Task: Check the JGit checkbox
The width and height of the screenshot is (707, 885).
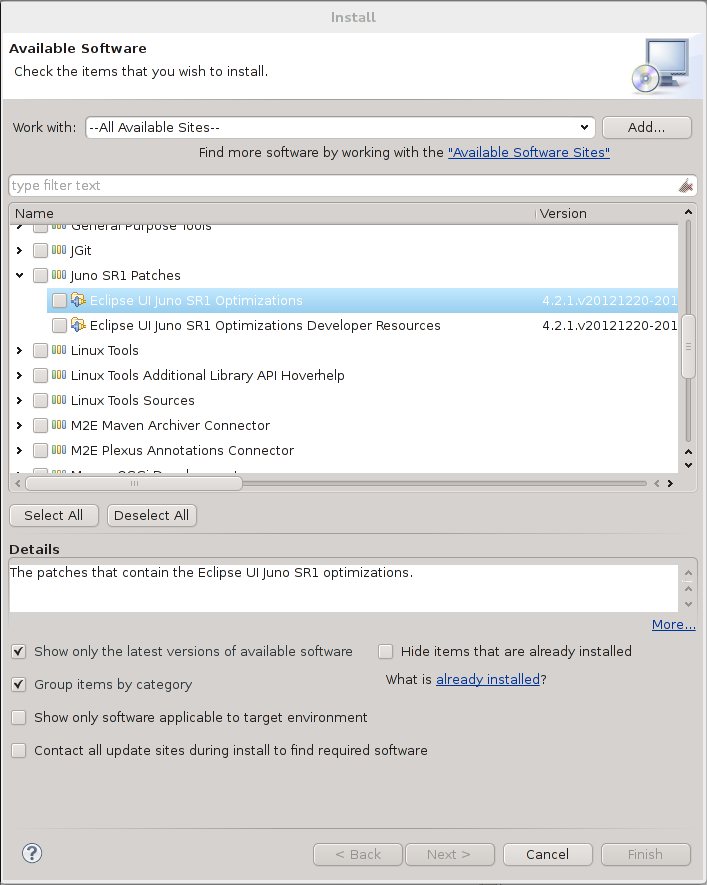Action: 40,251
